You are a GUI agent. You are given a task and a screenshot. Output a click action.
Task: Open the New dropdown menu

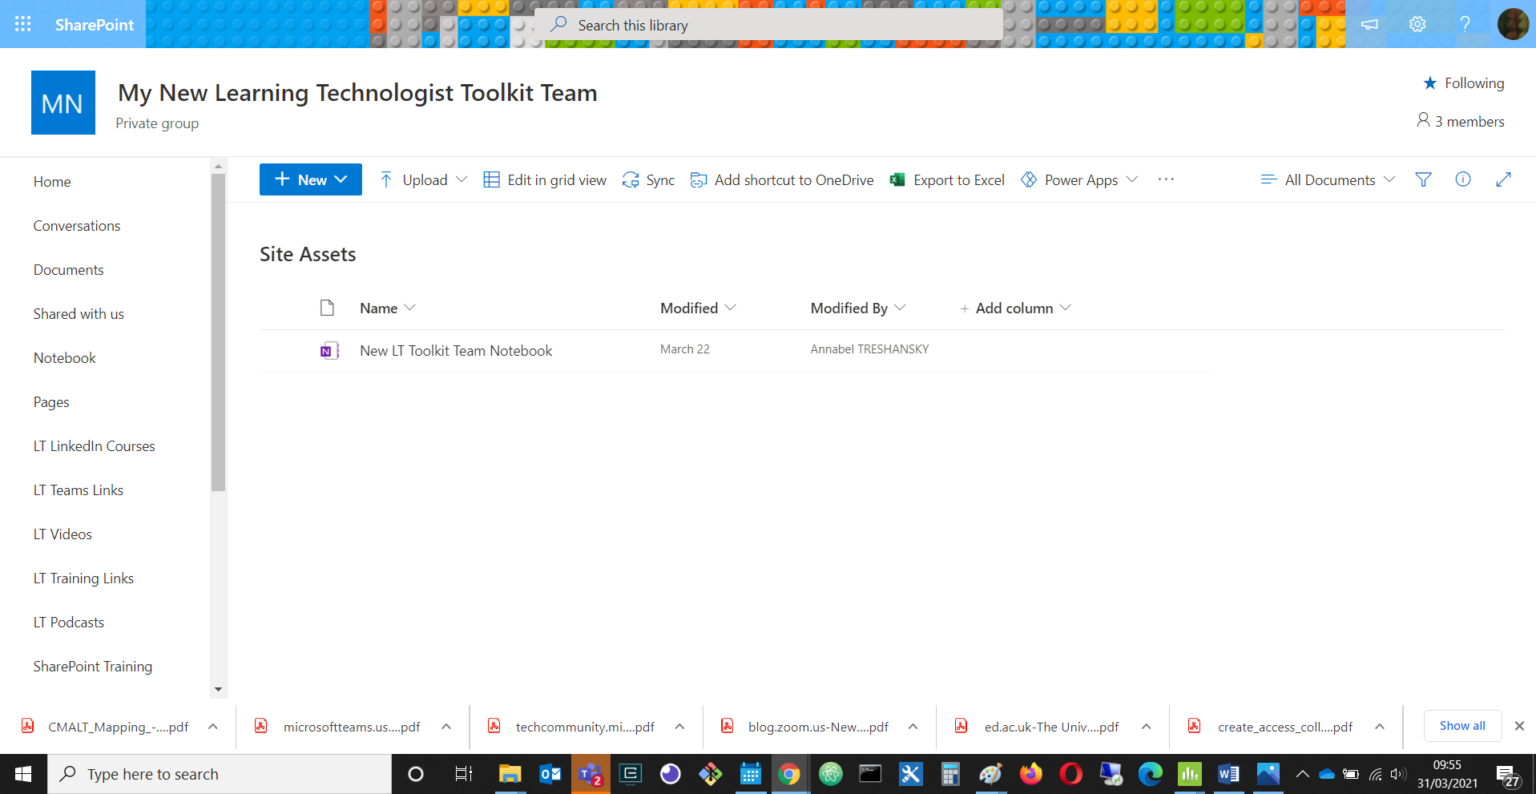tap(310, 179)
